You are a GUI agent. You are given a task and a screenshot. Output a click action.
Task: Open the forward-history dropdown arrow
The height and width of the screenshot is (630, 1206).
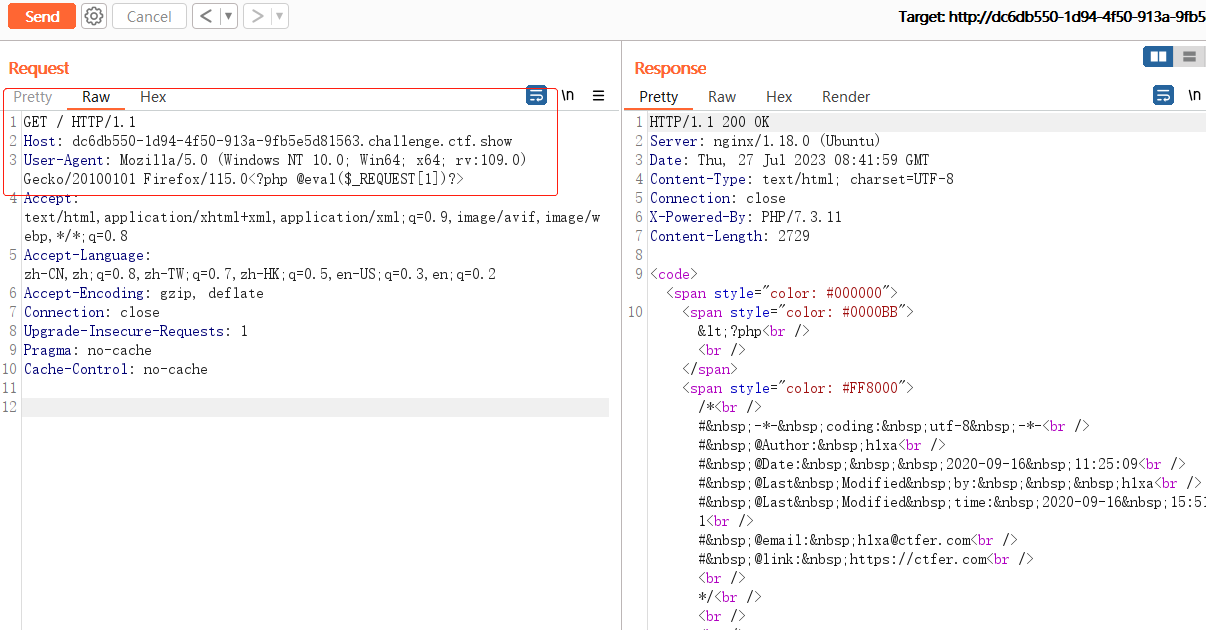pos(279,16)
